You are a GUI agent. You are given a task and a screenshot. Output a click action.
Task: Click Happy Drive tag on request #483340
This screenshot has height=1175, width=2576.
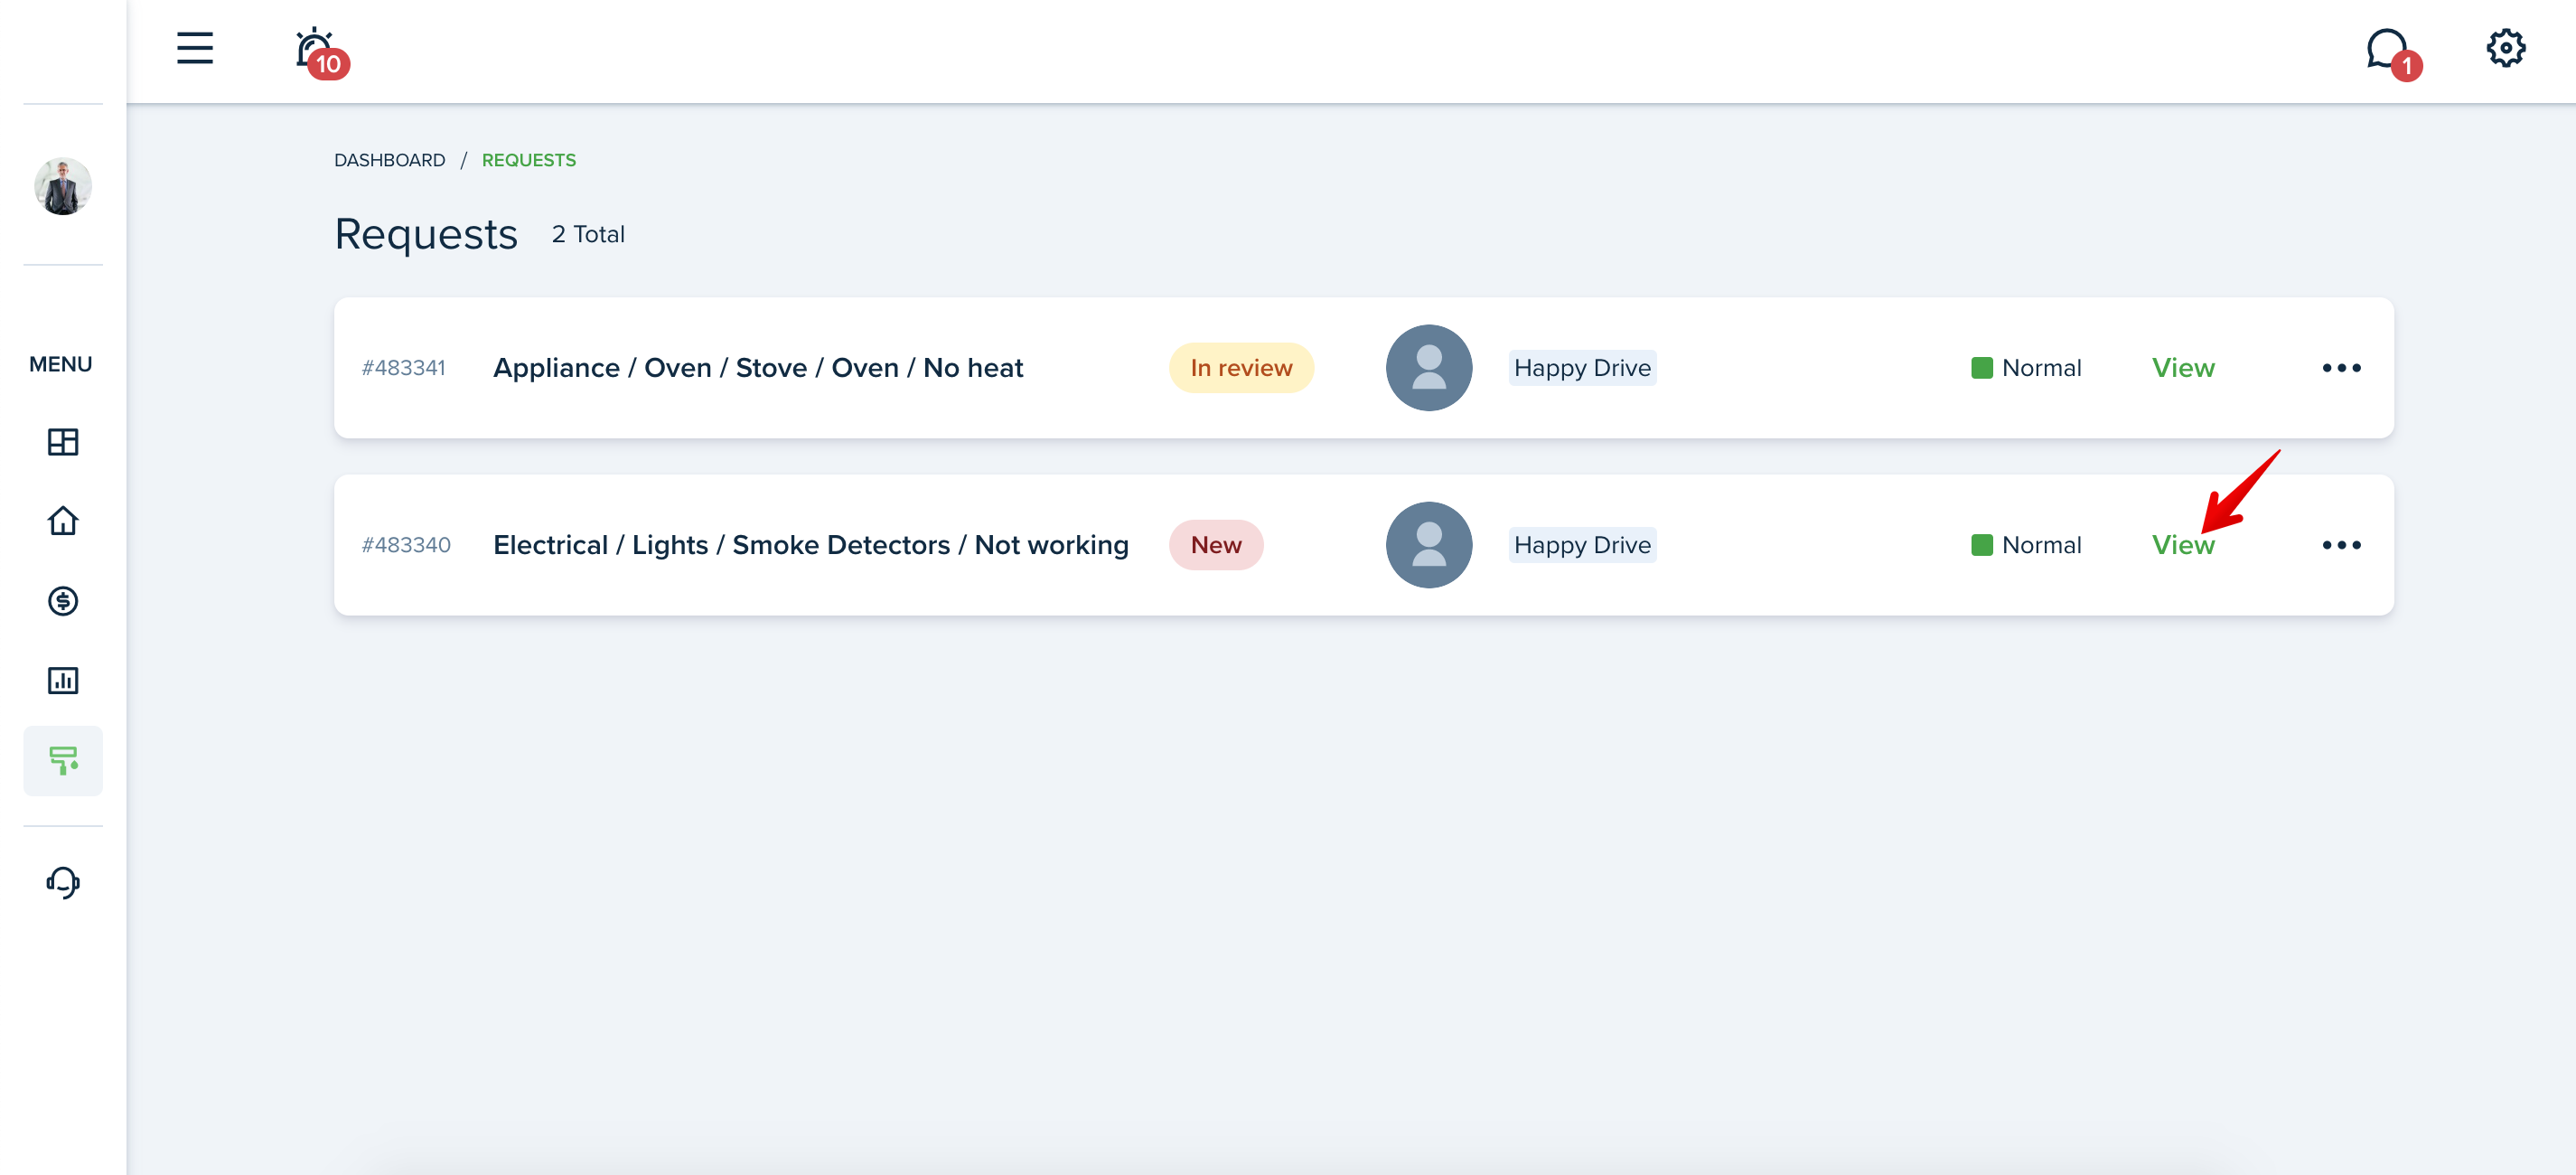[1582, 545]
